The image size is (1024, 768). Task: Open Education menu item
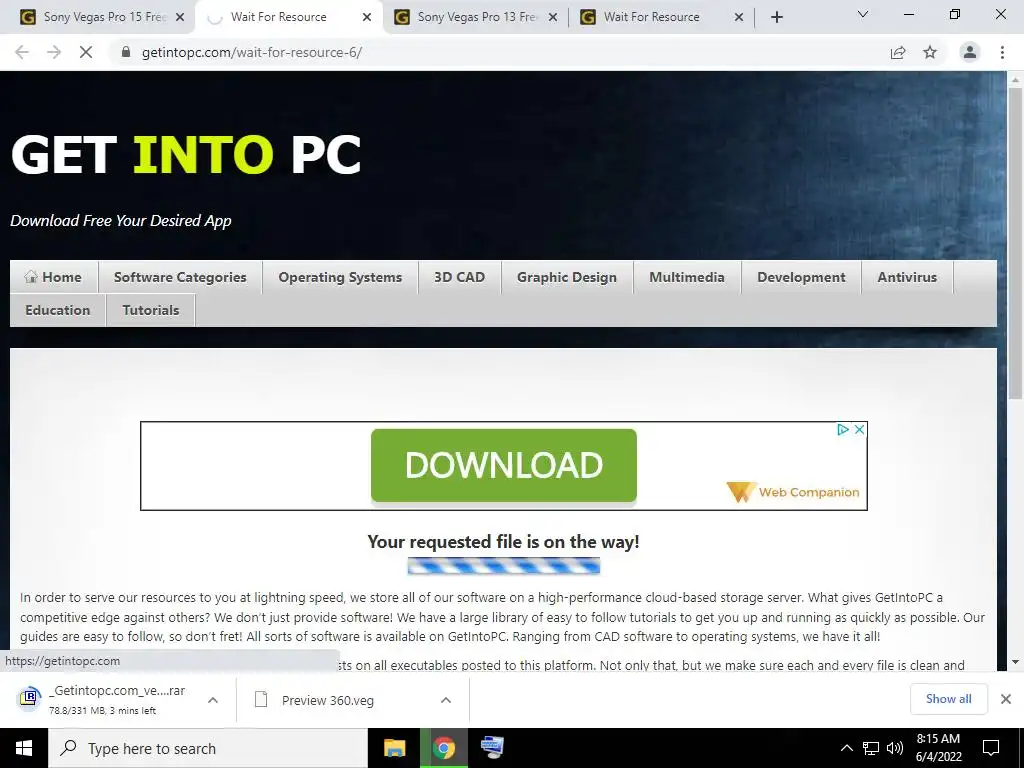click(x=57, y=310)
